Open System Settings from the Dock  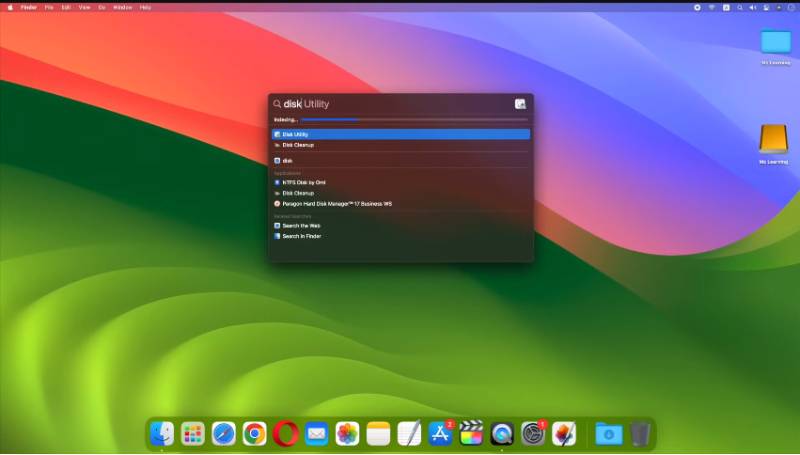click(533, 433)
